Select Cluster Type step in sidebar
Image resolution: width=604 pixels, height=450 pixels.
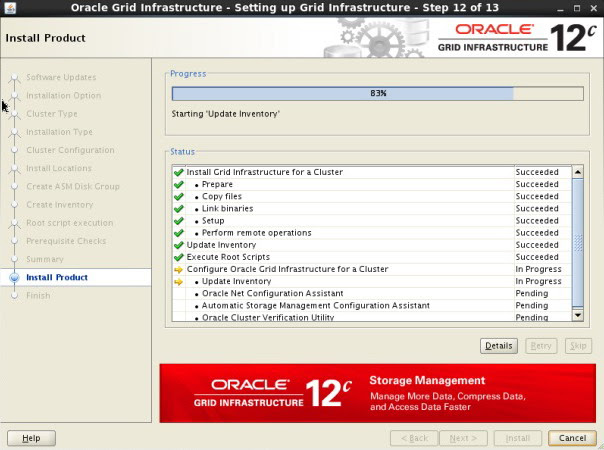pyautogui.click(x=52, y=114)
